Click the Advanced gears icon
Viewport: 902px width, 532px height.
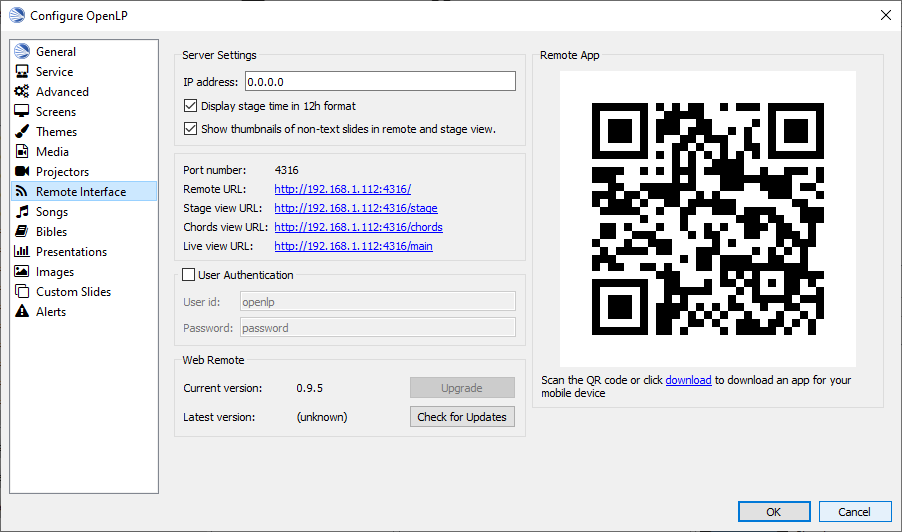(x=22, y=91)
